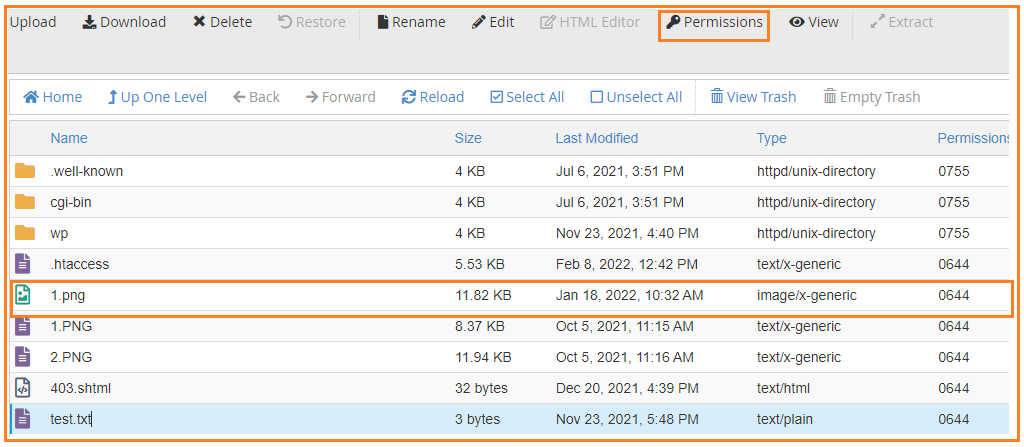This screenshot has width=1024, height=447.
Task: Go Up One Level
Action: pos(157,97)
